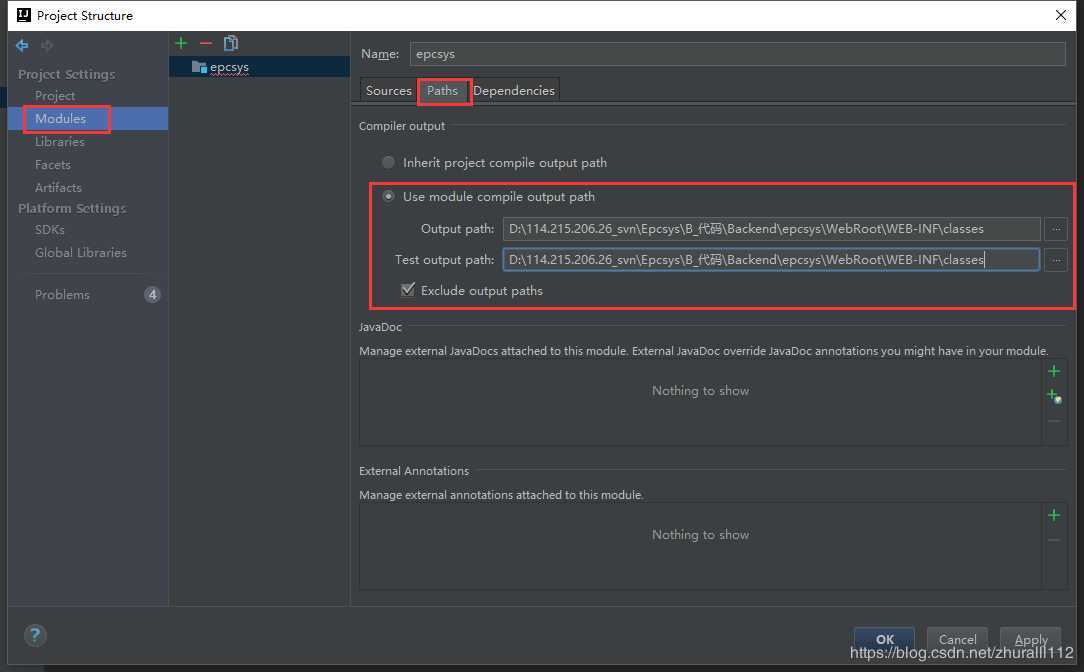Add external annotation with plus icon

point(1054,515)
